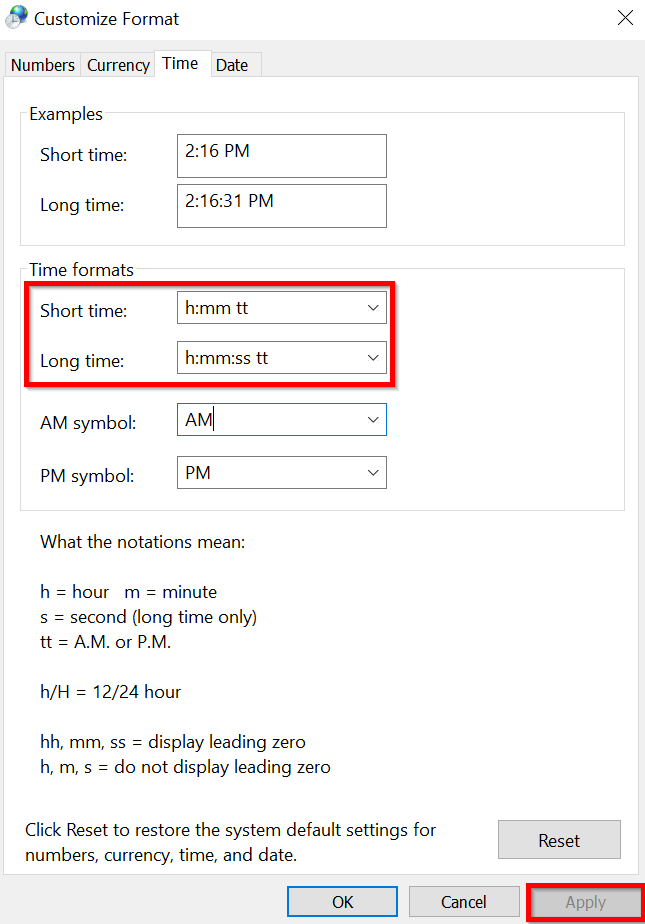645x924 pixels.
Task: Click the globe icon in title bar
Action: (17, 18)
